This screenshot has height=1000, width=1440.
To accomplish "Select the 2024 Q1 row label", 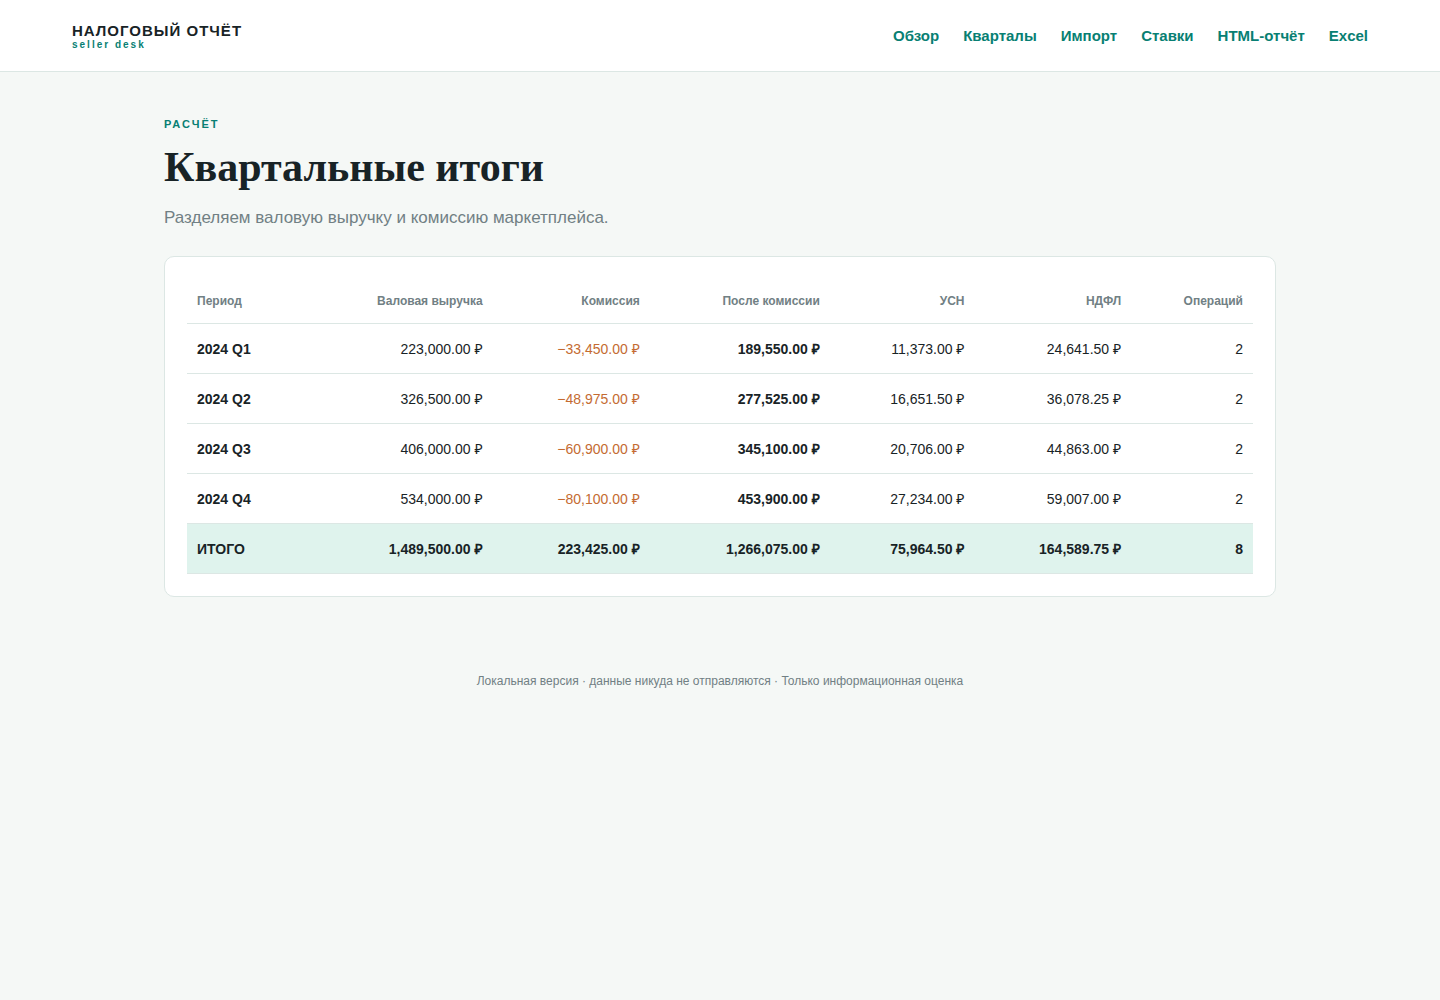I will pyautogui.click(x=224, y=349).
